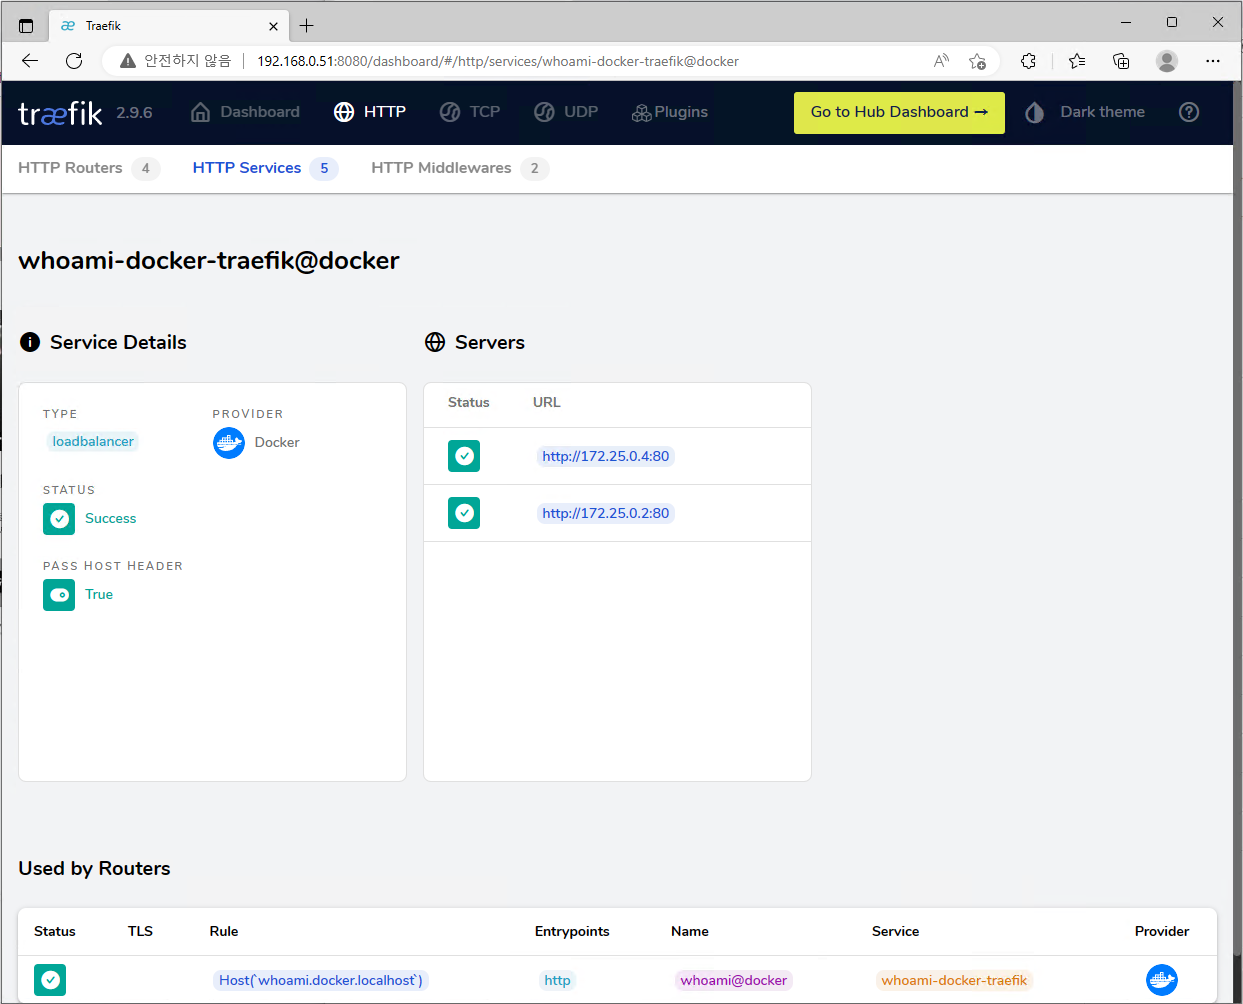The width and height of the screenshot is (1243, 1004).
Task: Switch to HTTP Middlewares tab
Action: [x=460, y=168]
